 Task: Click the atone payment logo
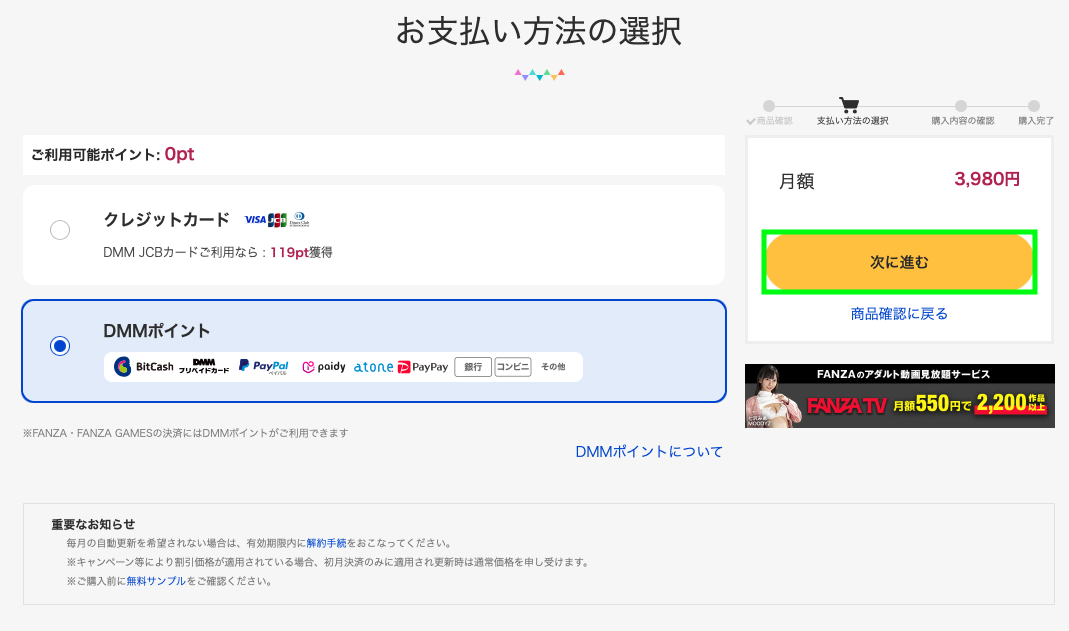coord(373,367)
